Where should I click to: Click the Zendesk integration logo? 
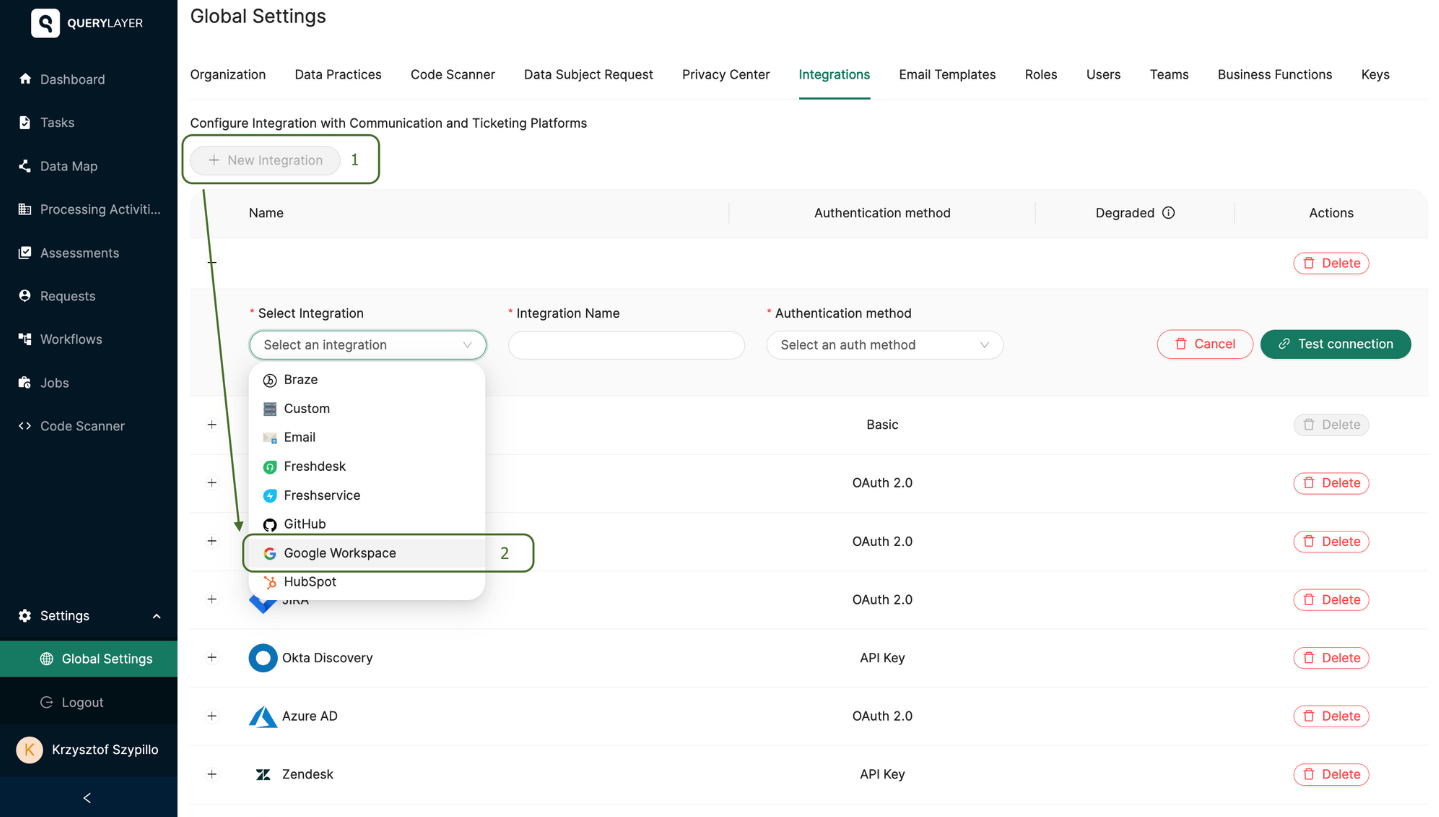click(262, 774)
